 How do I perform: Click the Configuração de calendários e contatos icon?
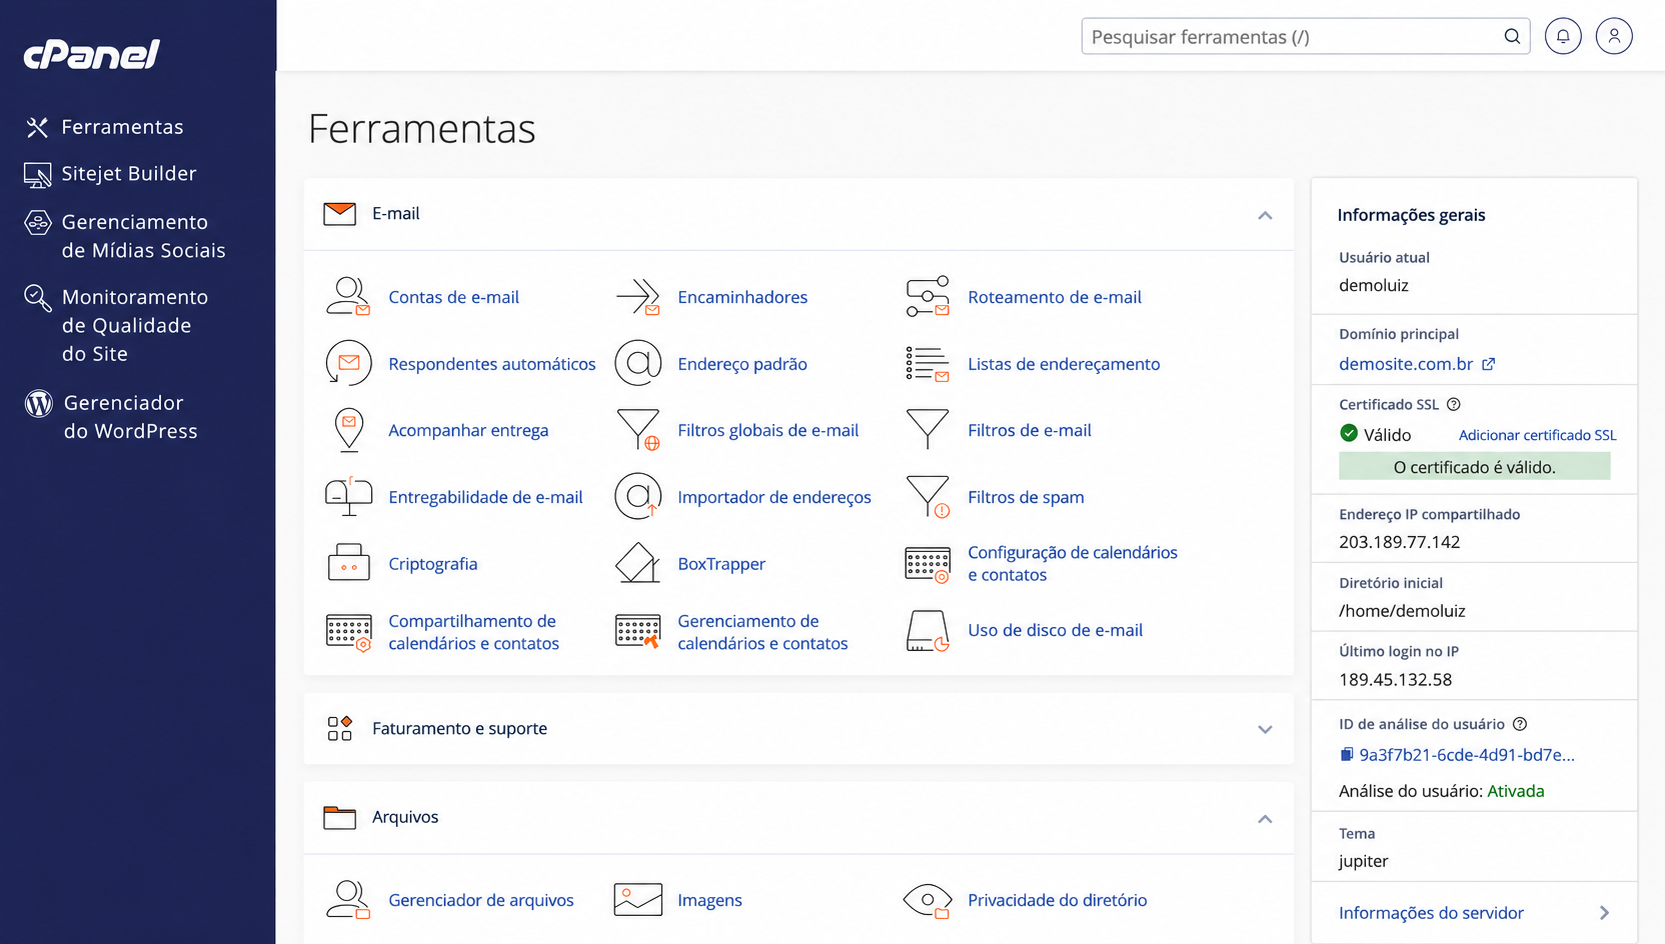tap(928, 565)
